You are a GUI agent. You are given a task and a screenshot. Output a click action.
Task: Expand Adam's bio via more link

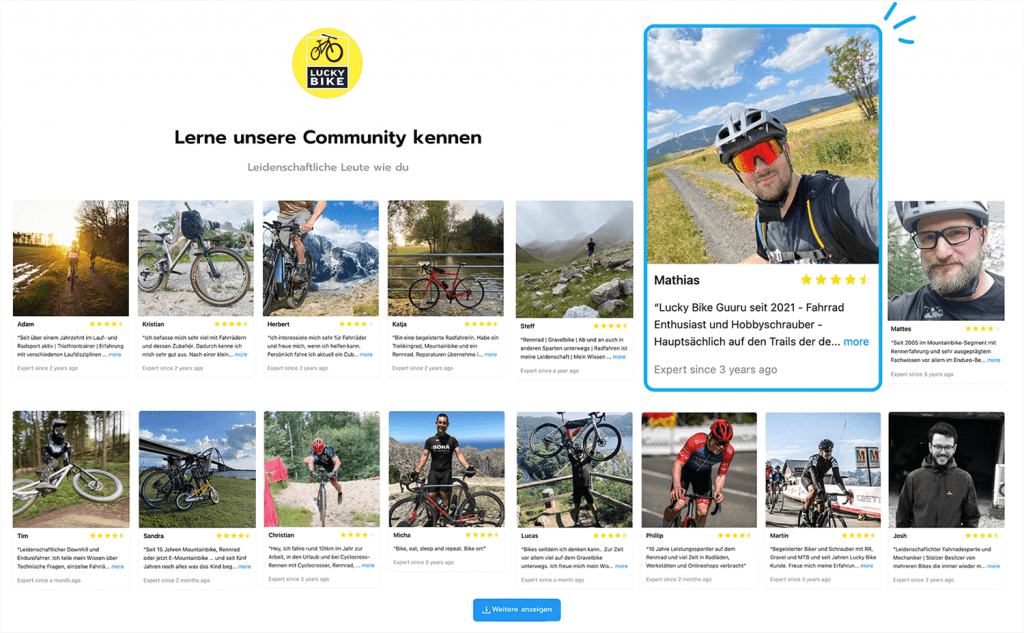click(x=115, y=355)
